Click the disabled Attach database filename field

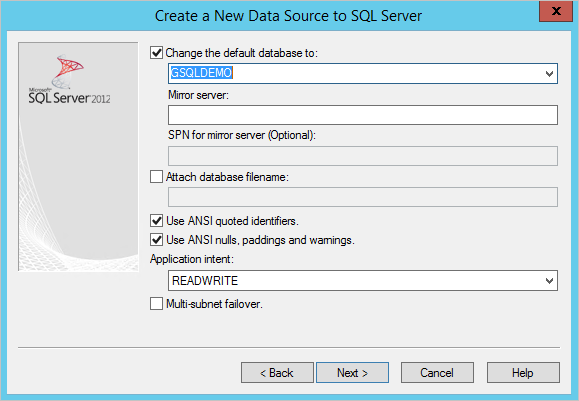tap(363, 197)
